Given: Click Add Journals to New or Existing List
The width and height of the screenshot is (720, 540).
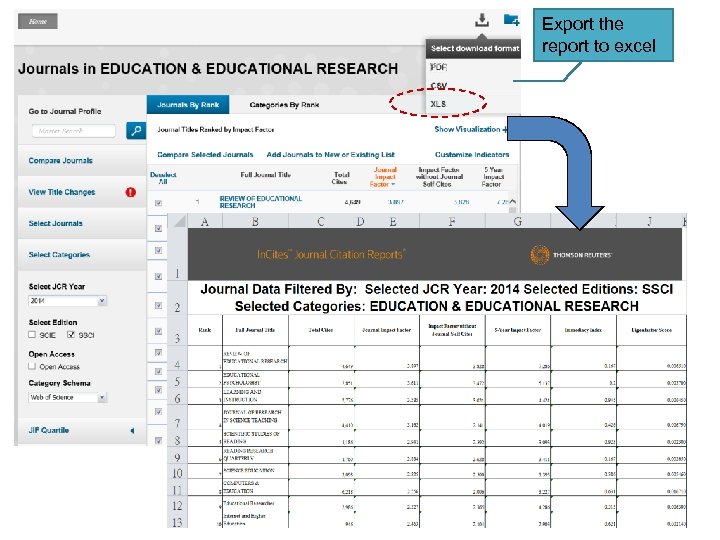Looking at the screenshot, I should pyautogui.click(x=331, y=155).
